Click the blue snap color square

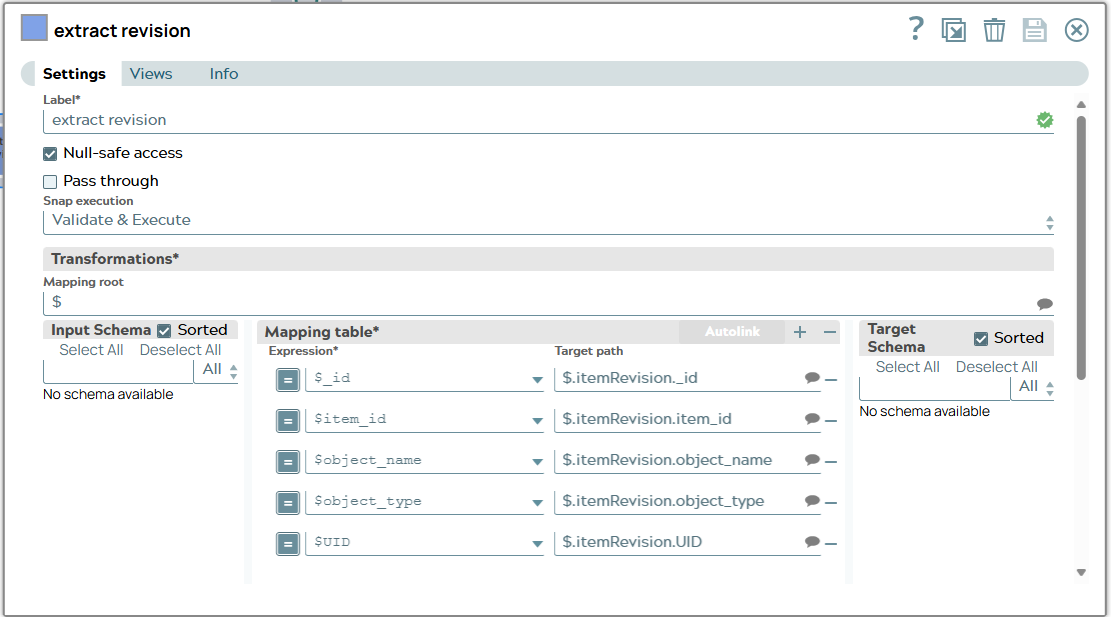(x=34, y=28)
